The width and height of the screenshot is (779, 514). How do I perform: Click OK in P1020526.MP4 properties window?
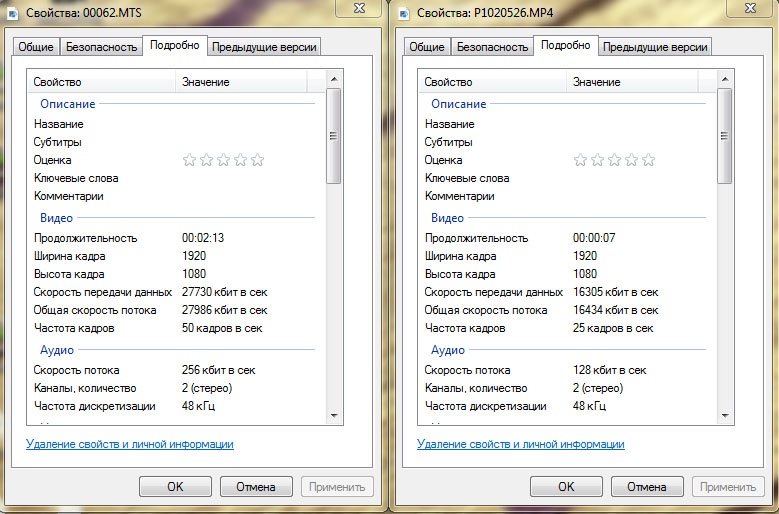[566, 487]
